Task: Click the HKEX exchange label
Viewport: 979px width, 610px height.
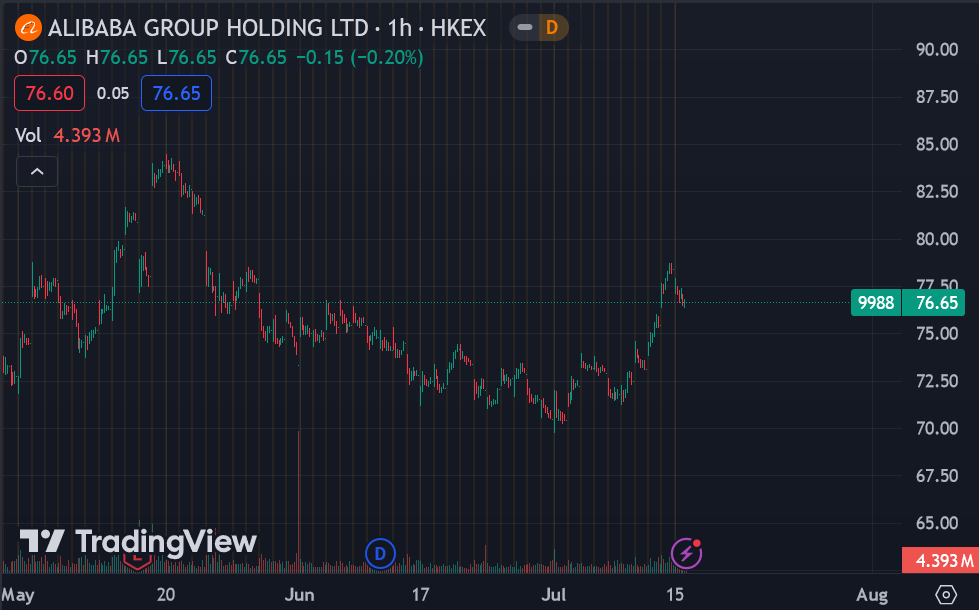Action: pos(458,28)
